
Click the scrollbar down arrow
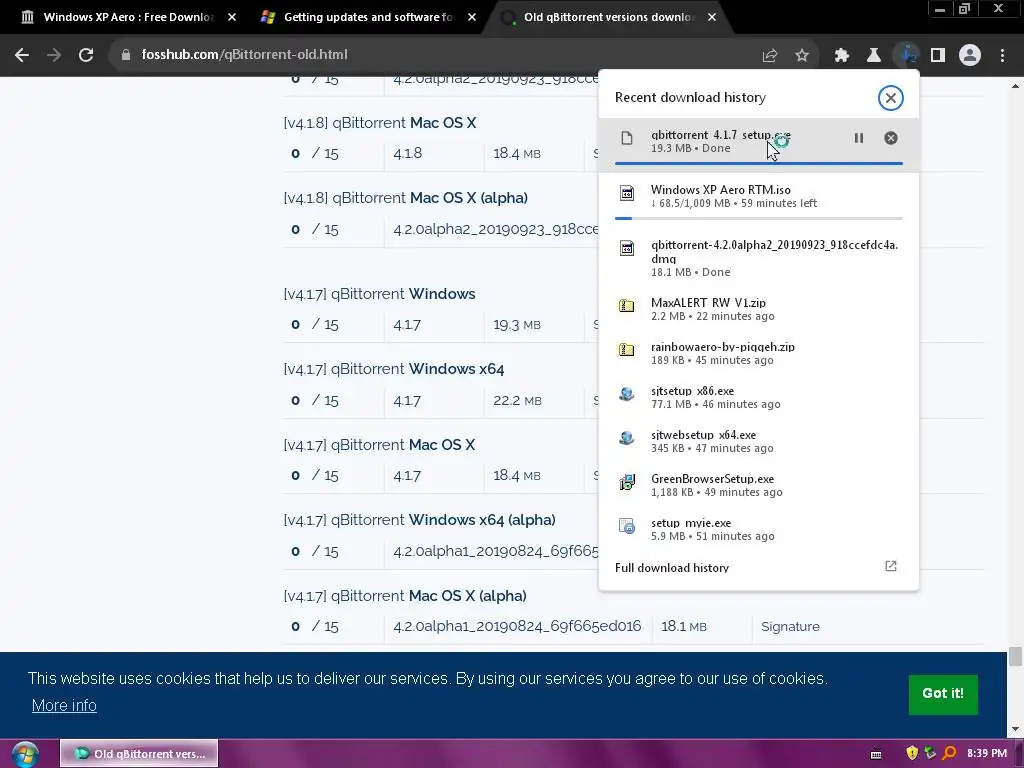tap(1015, 729)
